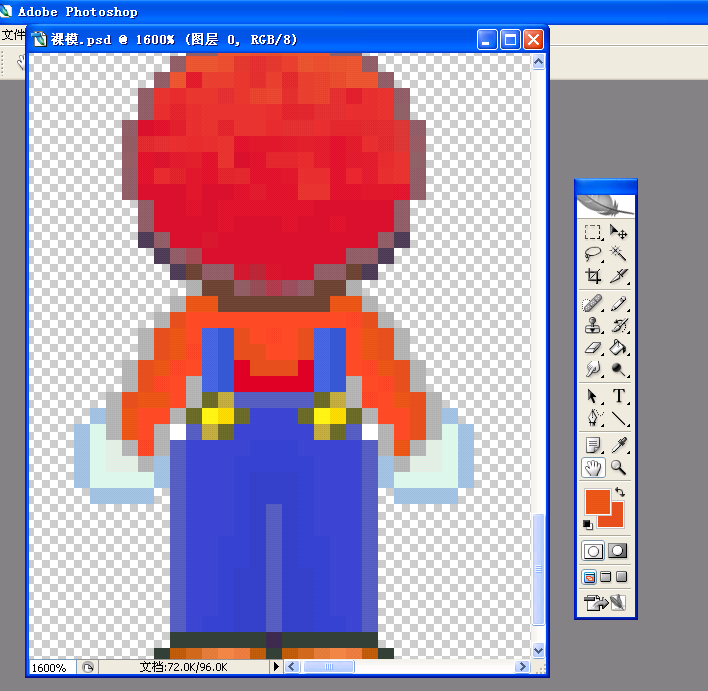This screenshot has width=708, height=691.
Task: Choose Full Screen mode
Action: pos(622,577)
